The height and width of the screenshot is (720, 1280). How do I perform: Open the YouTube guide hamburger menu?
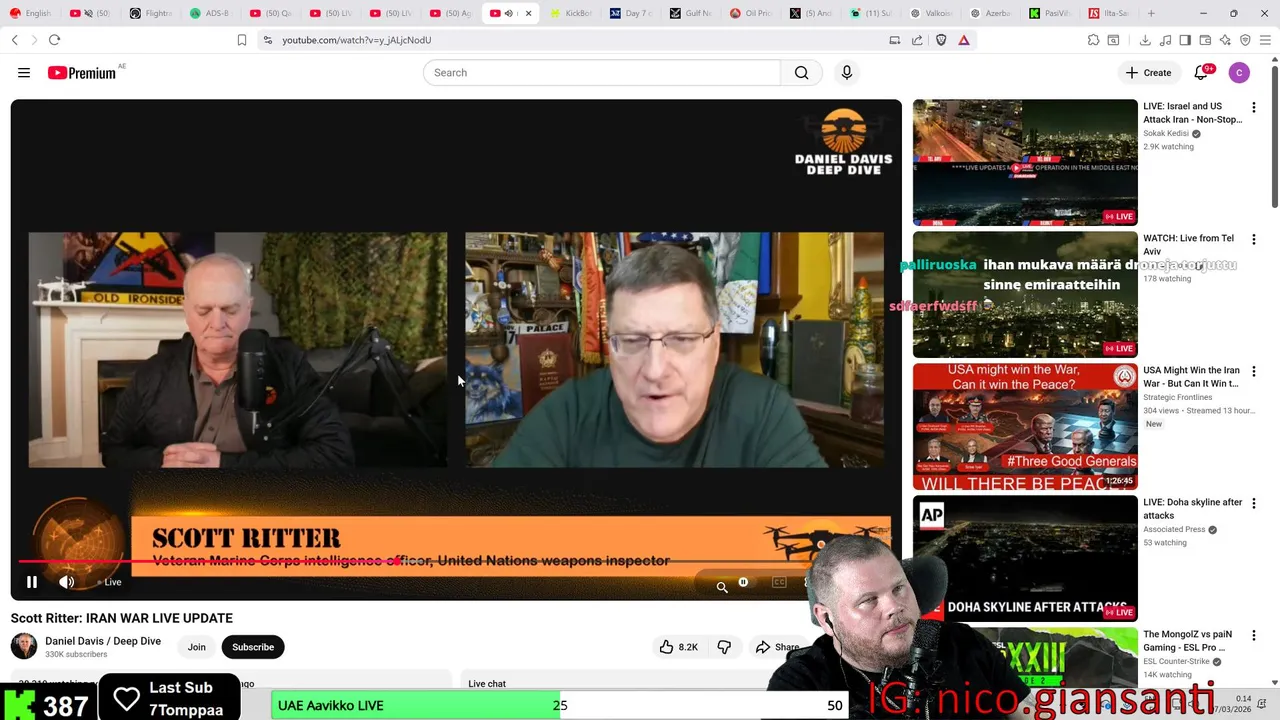point(24,73)
